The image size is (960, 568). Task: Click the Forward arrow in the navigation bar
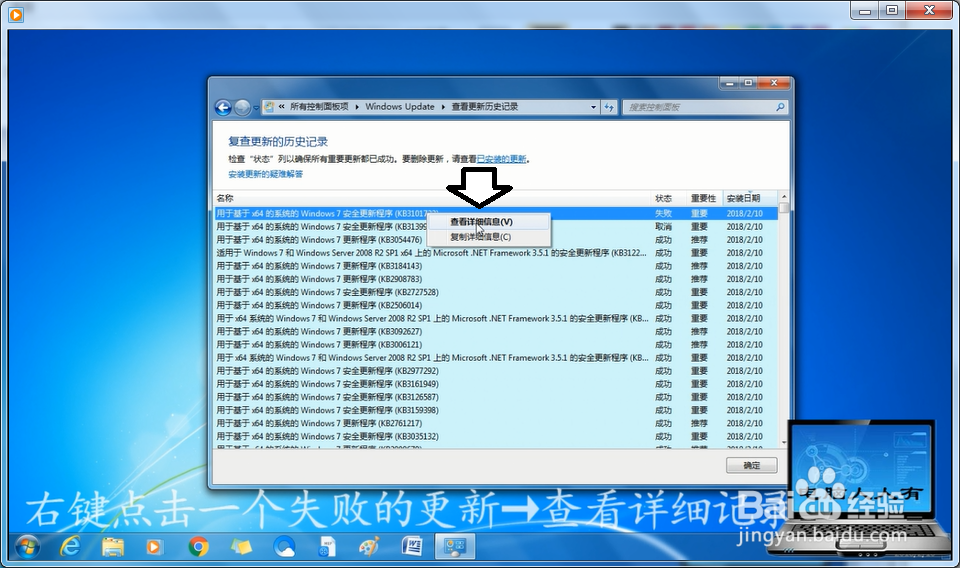242,108
